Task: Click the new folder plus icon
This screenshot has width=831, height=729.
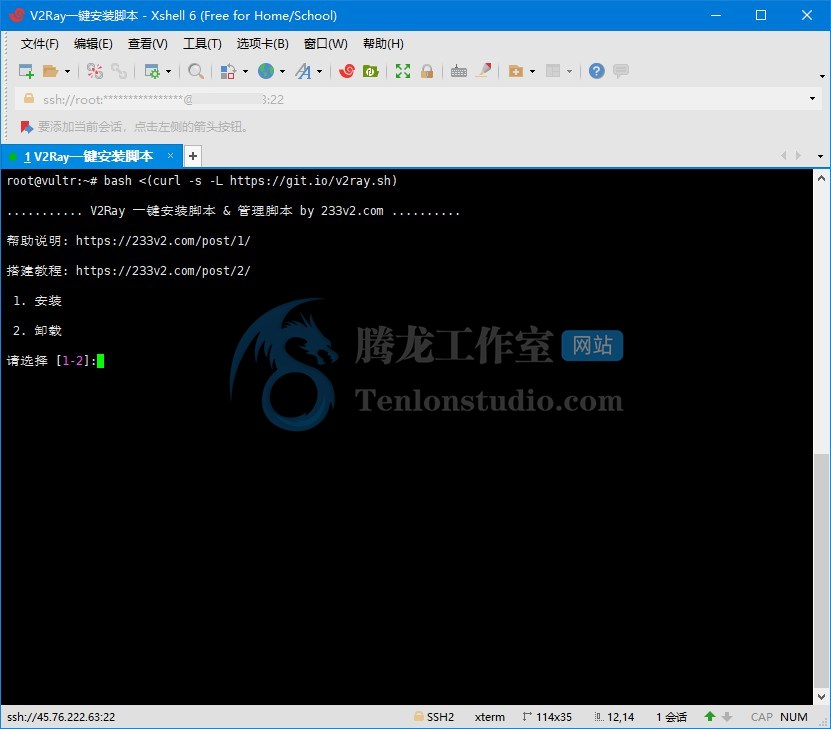Action: (x=516, y=71)
